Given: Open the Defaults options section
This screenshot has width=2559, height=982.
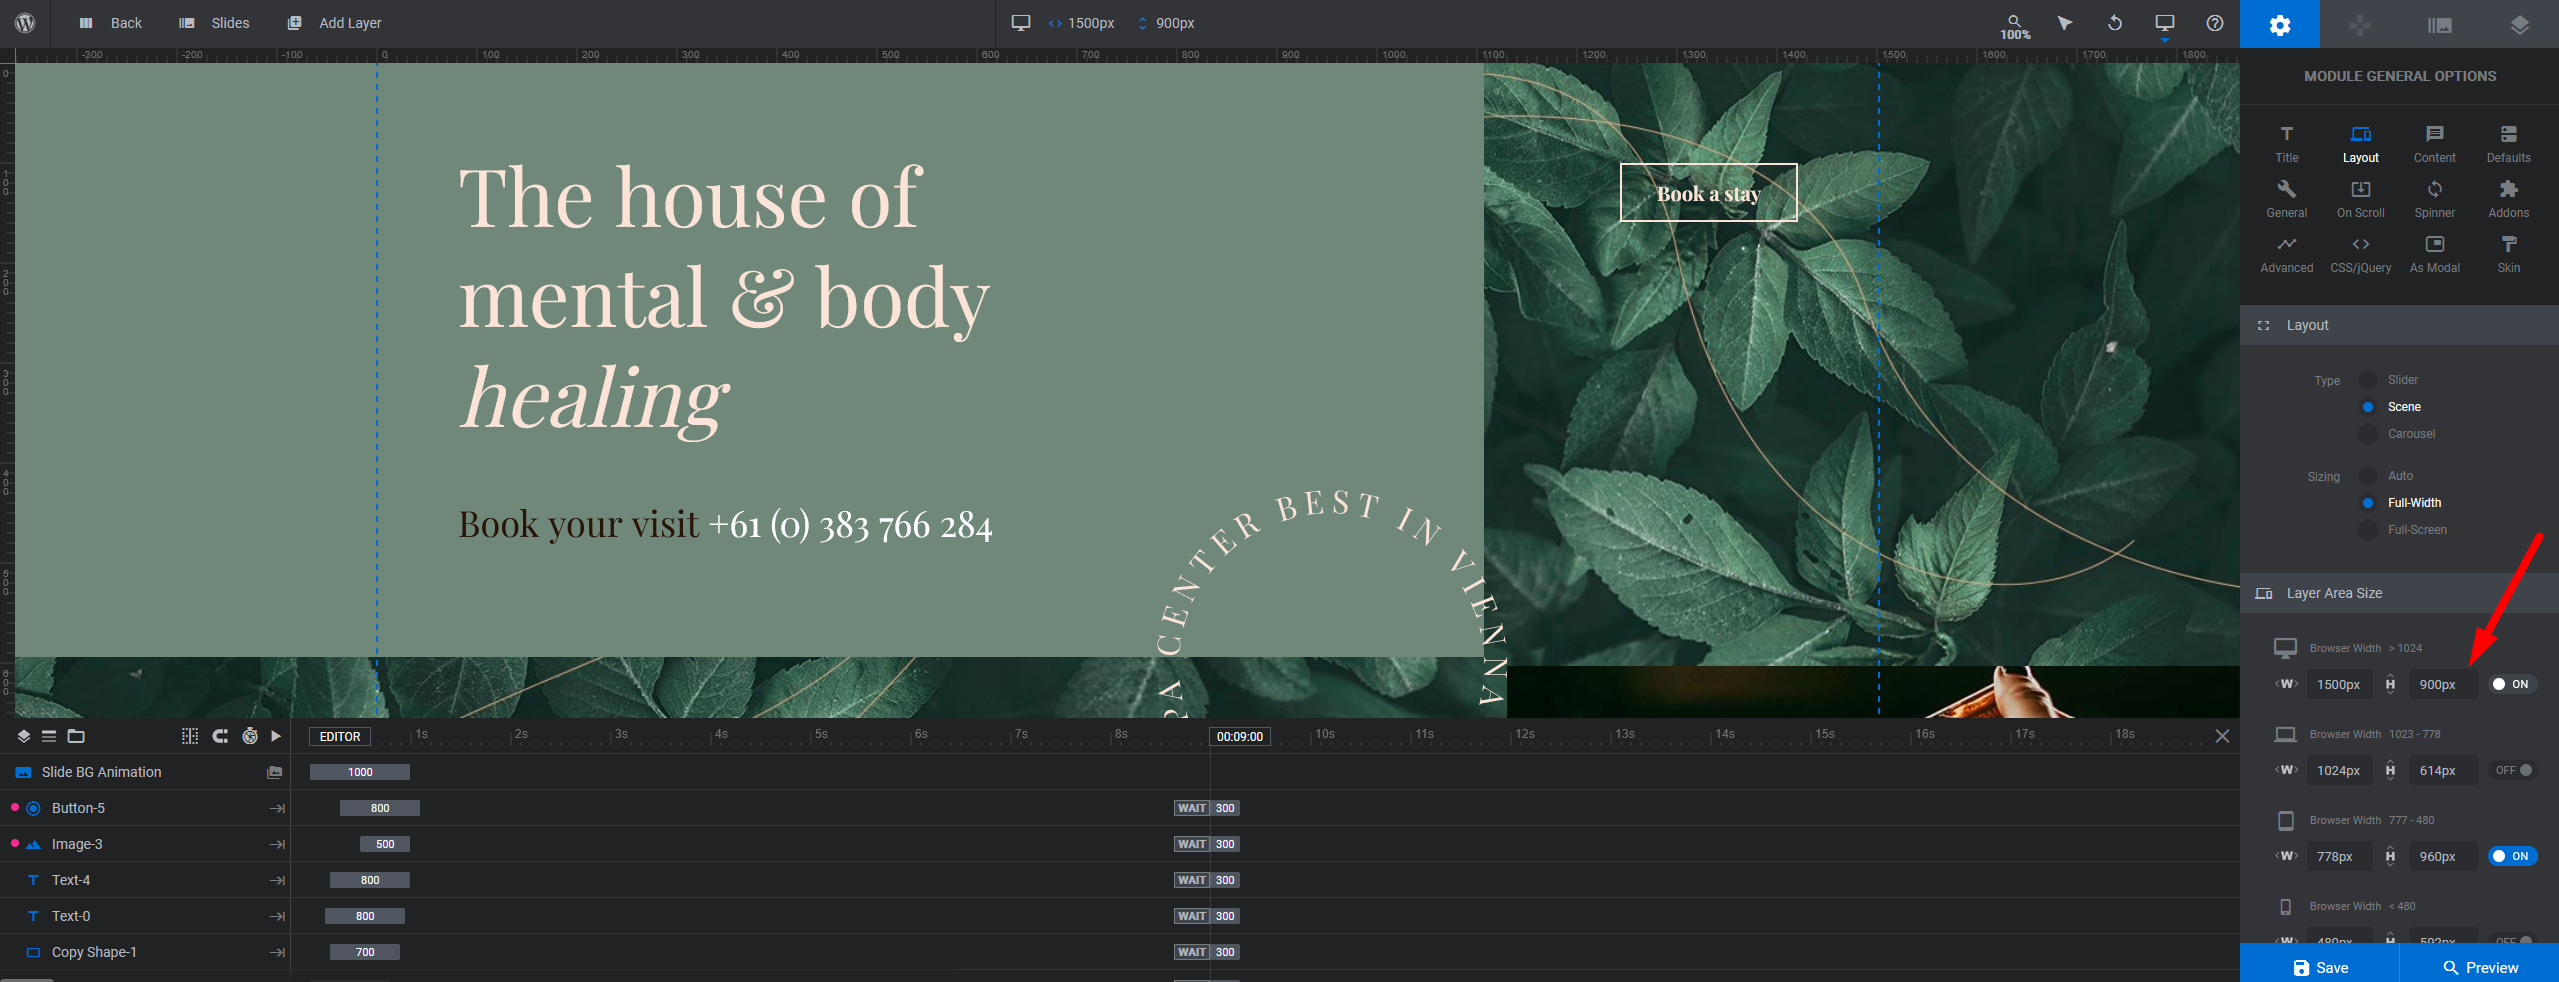Looking at the screenshot, I should 2509,144.
